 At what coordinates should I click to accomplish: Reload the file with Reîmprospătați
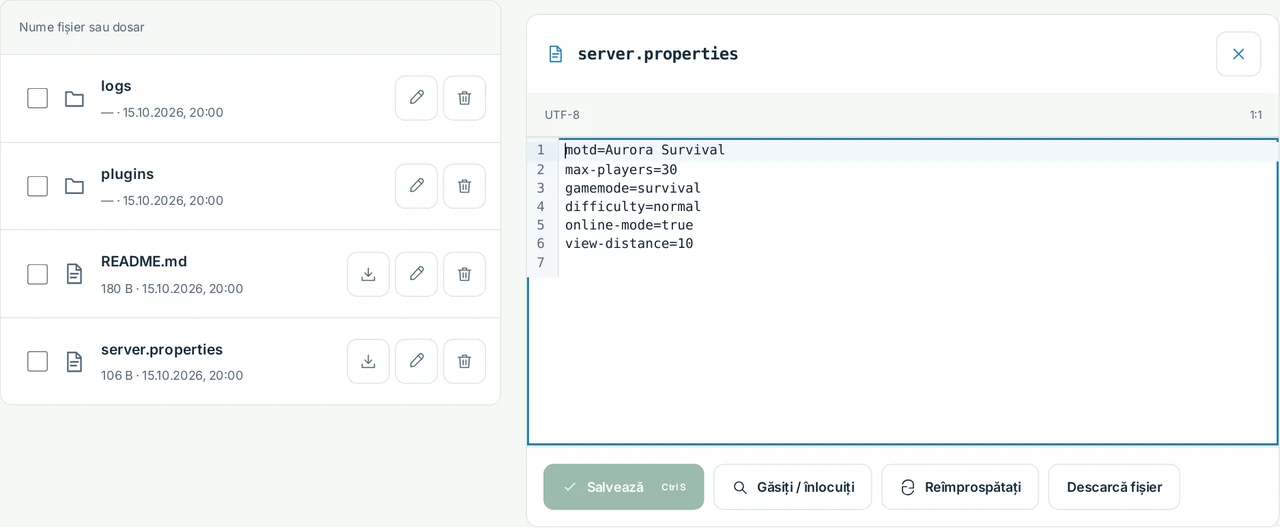coord(960,487)
